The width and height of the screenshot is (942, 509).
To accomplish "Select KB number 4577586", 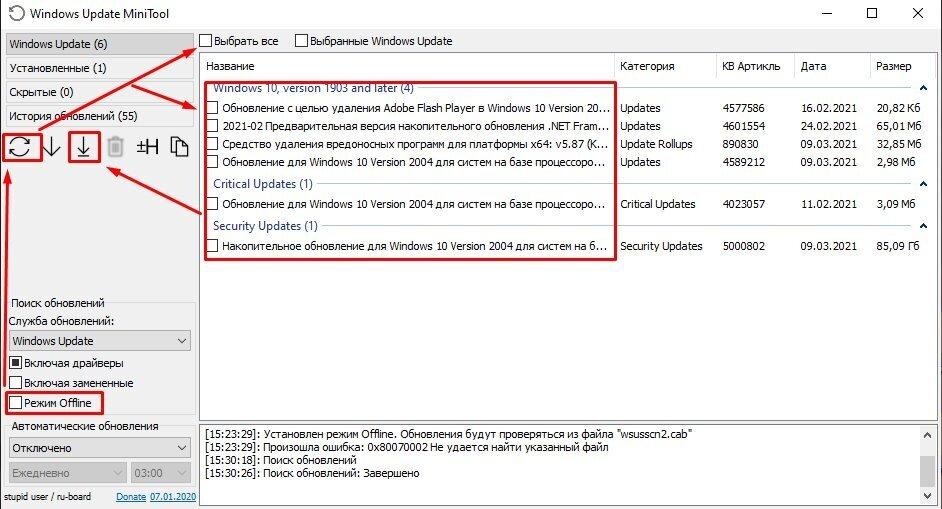I will tap(744, 108).
